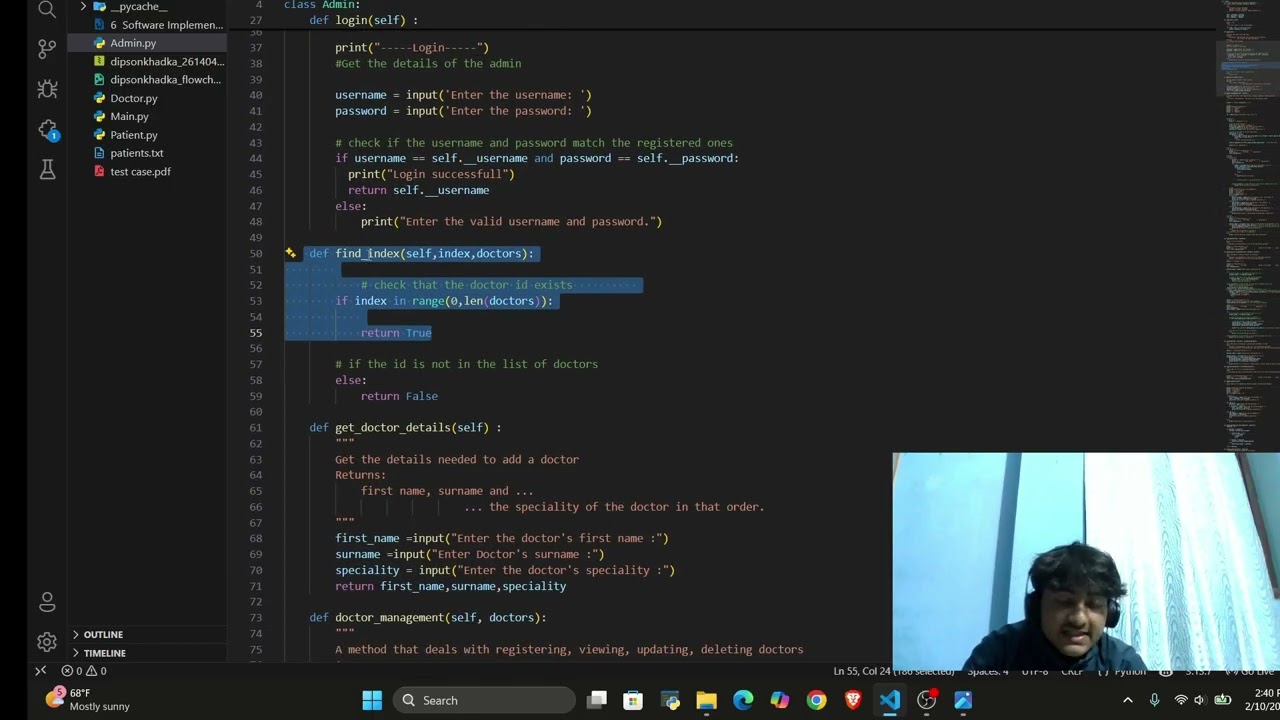Open Wi-Fi network settings in tray

point(1181,700)
